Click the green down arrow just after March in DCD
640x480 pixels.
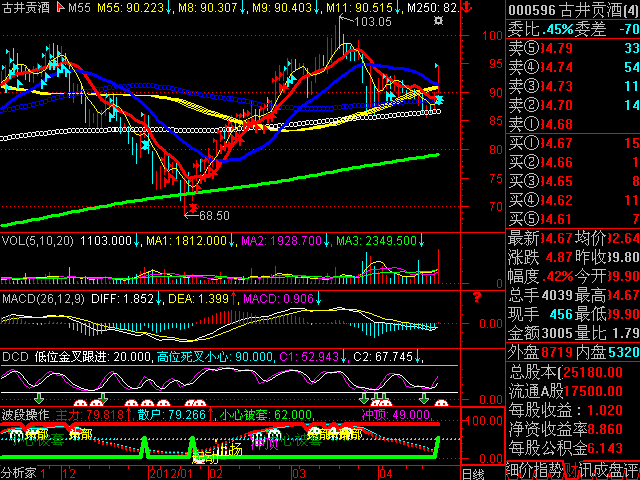(364, 398)
